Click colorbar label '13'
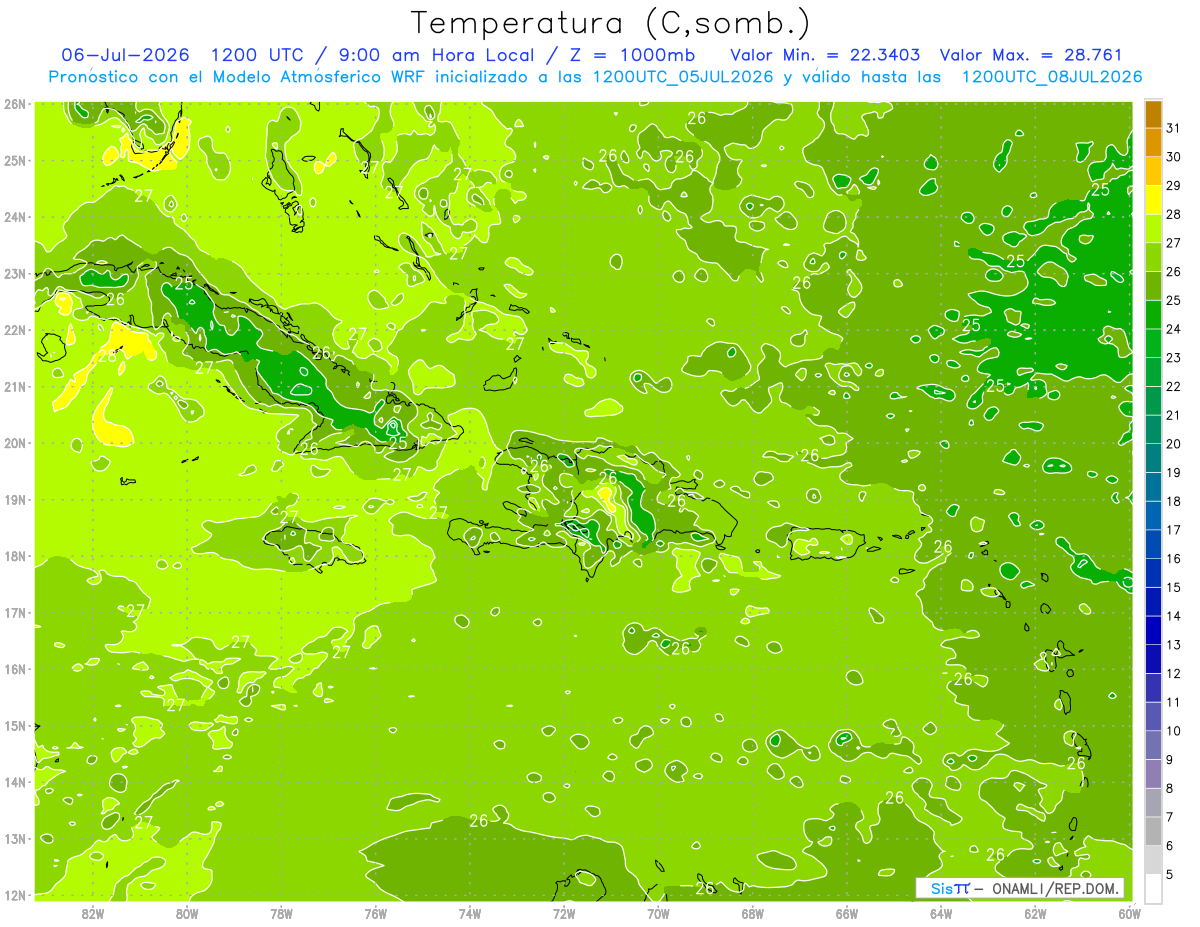1200x927 pixels. pyautogui.click(x=1174, y=645)
